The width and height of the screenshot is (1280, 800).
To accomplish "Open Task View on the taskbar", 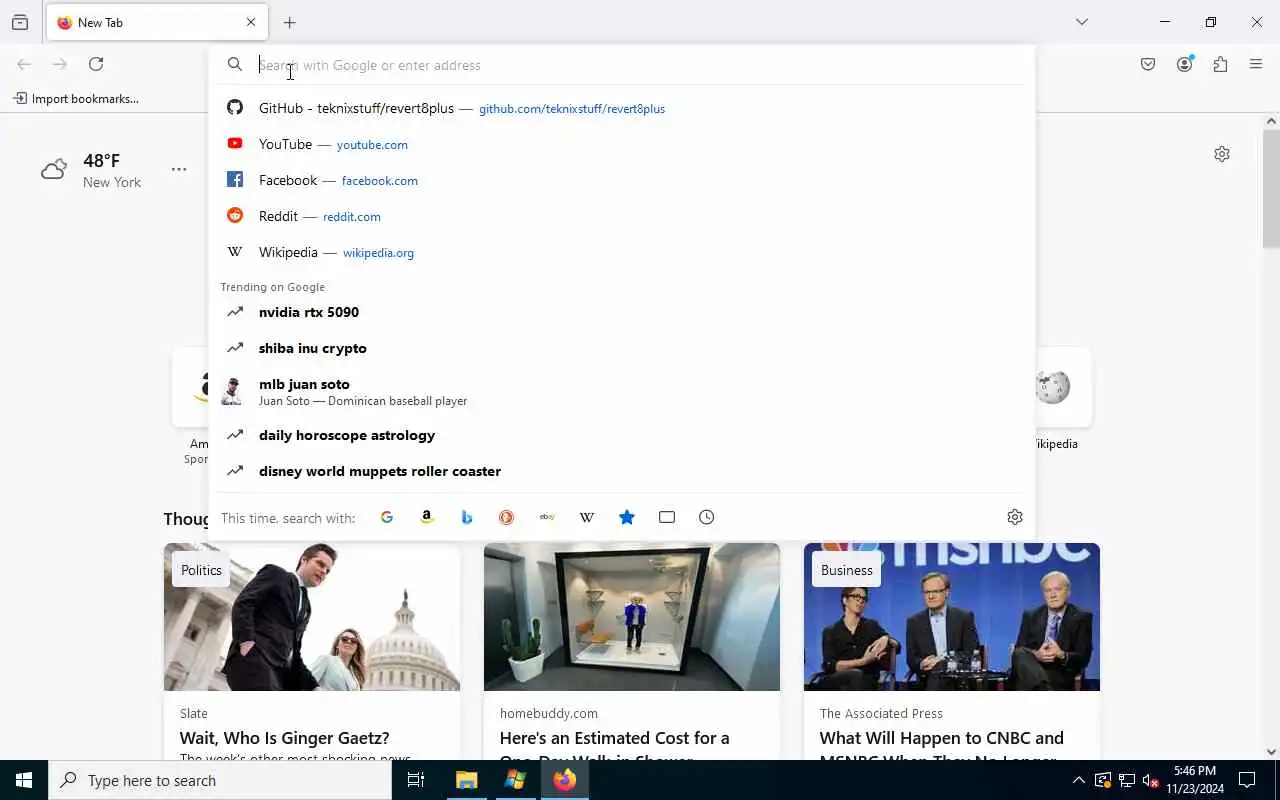I will click(416, 780).
